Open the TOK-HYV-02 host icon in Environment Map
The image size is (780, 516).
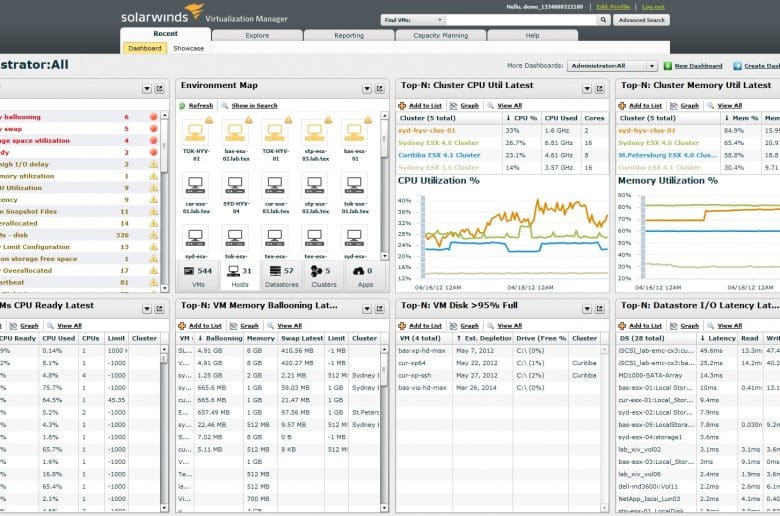(195, 132)
